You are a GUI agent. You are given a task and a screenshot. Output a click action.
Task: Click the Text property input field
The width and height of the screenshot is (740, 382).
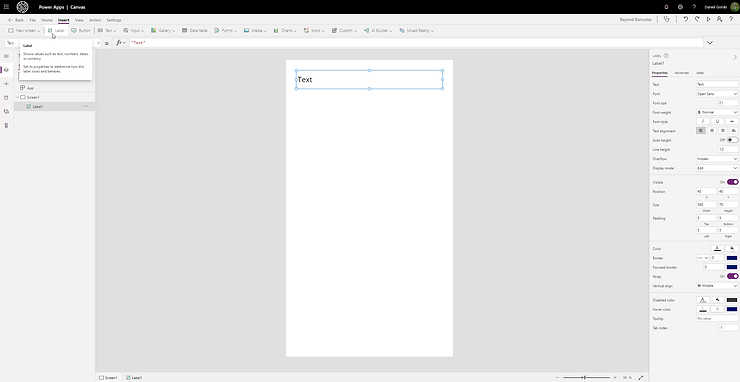(717, 85)
